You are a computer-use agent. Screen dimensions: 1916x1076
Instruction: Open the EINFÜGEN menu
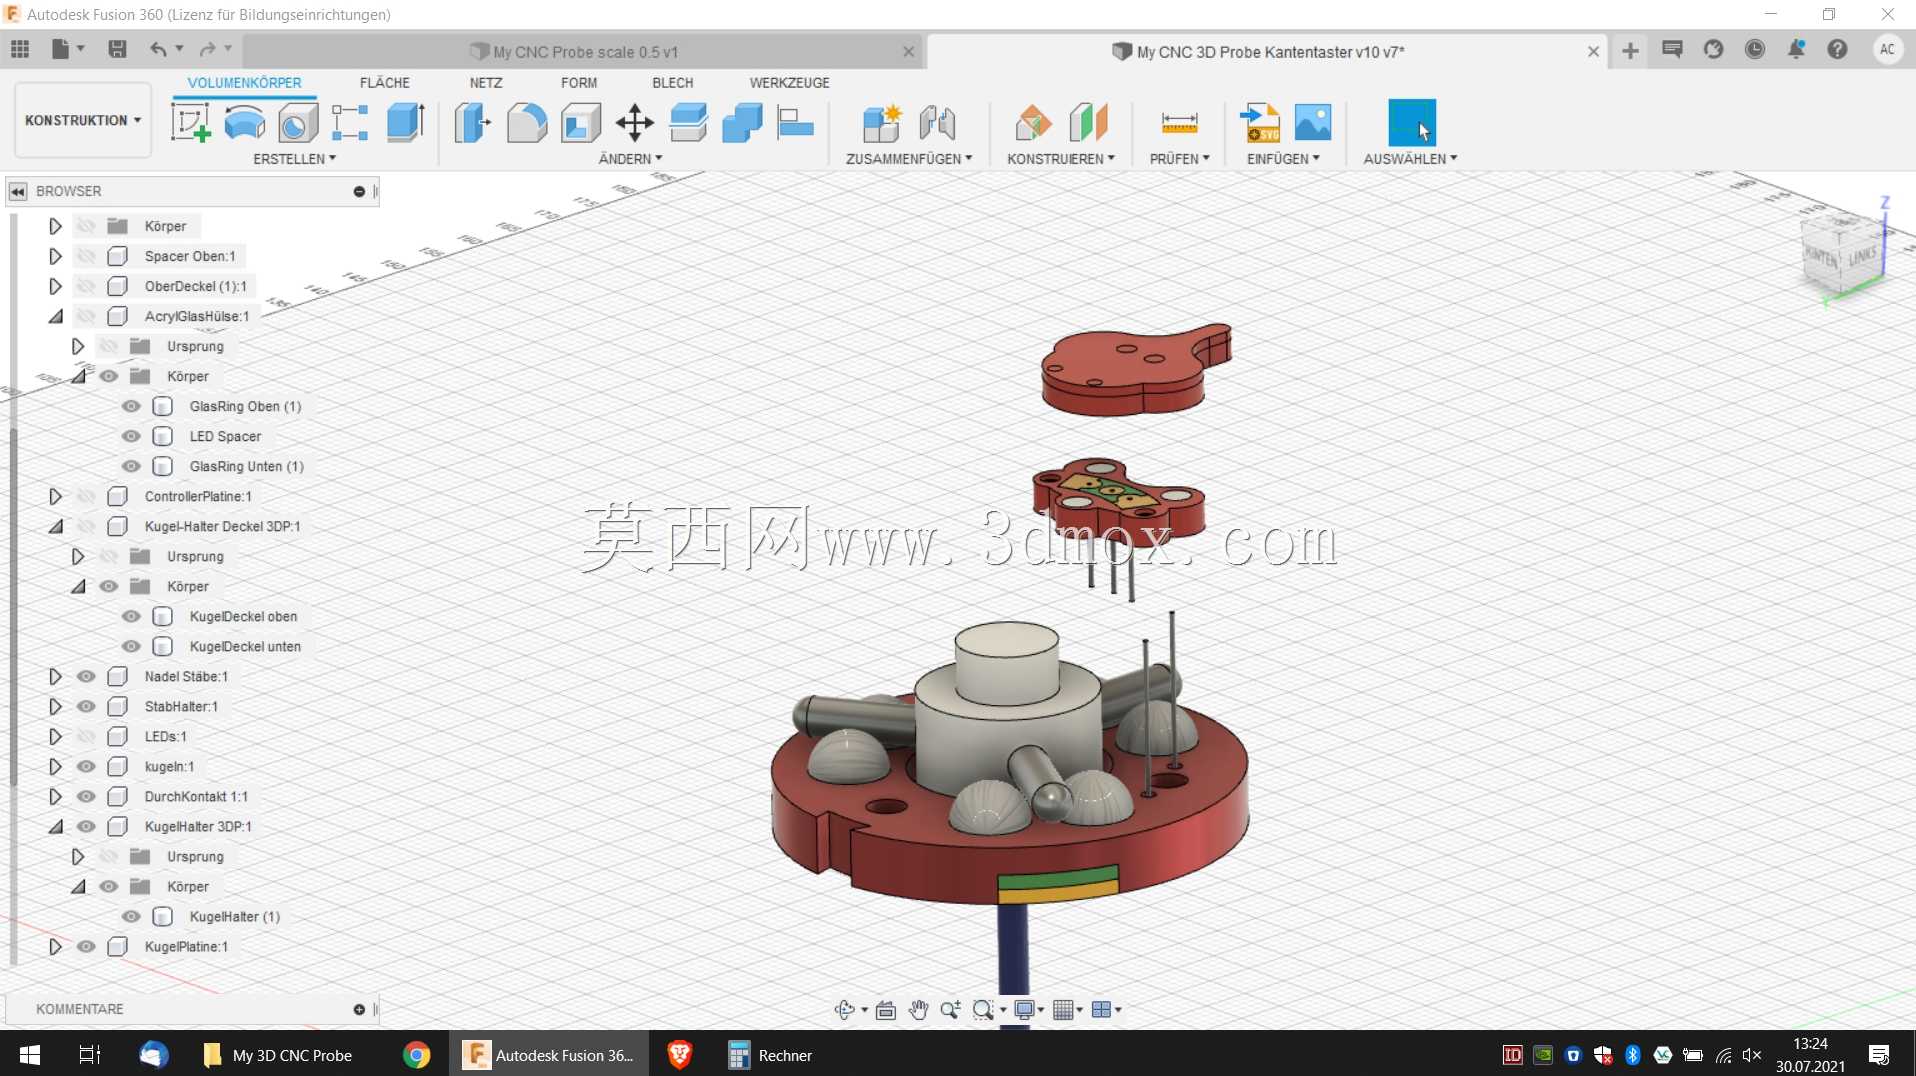(x=1283, y=159)
